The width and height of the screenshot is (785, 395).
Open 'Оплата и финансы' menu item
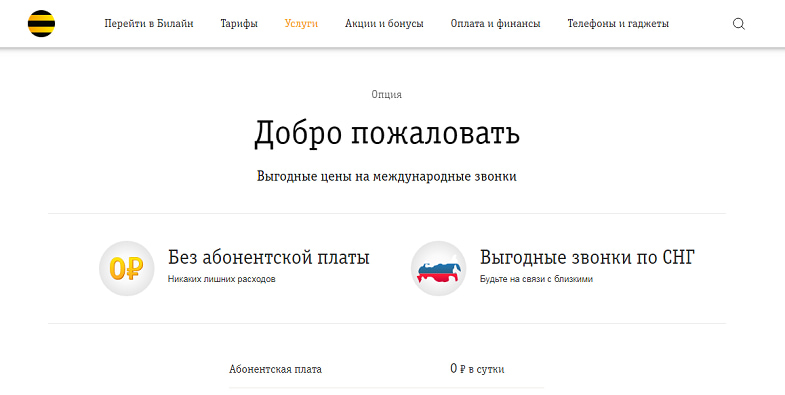tap(496, 24)
